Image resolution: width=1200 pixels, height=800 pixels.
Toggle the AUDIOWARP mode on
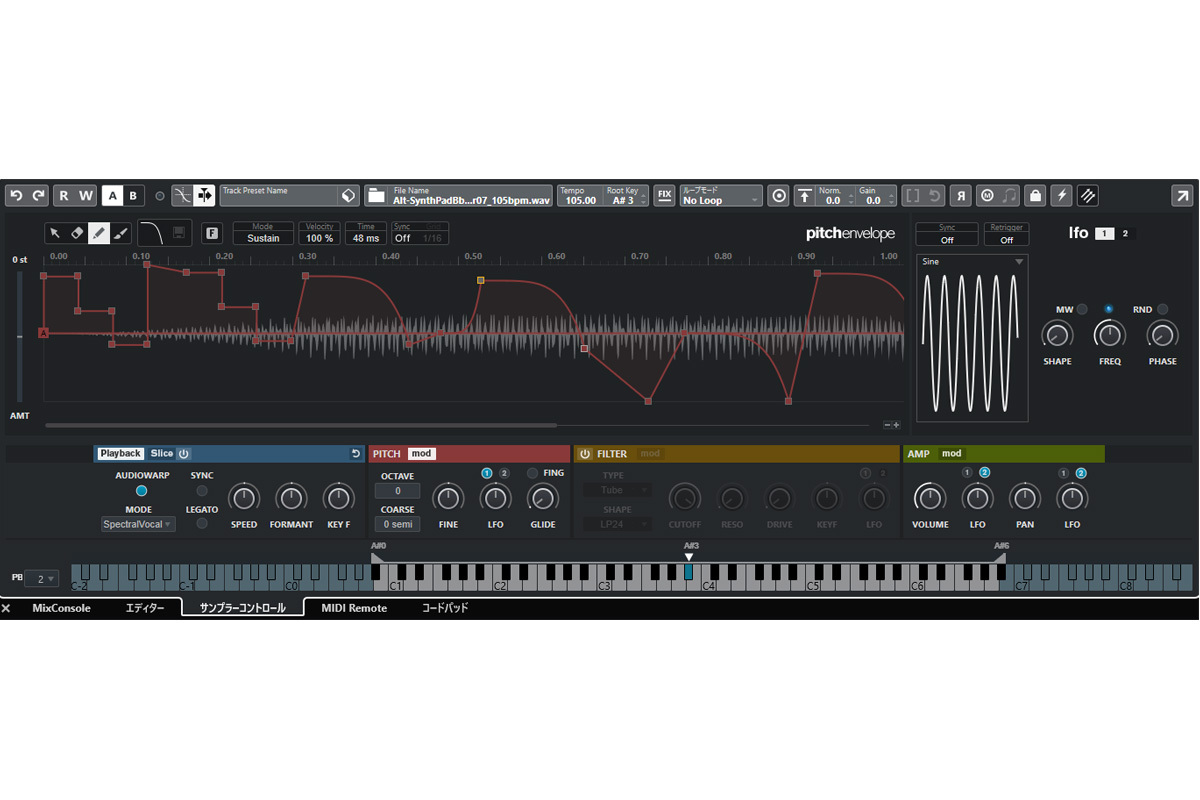coord(140,489)
